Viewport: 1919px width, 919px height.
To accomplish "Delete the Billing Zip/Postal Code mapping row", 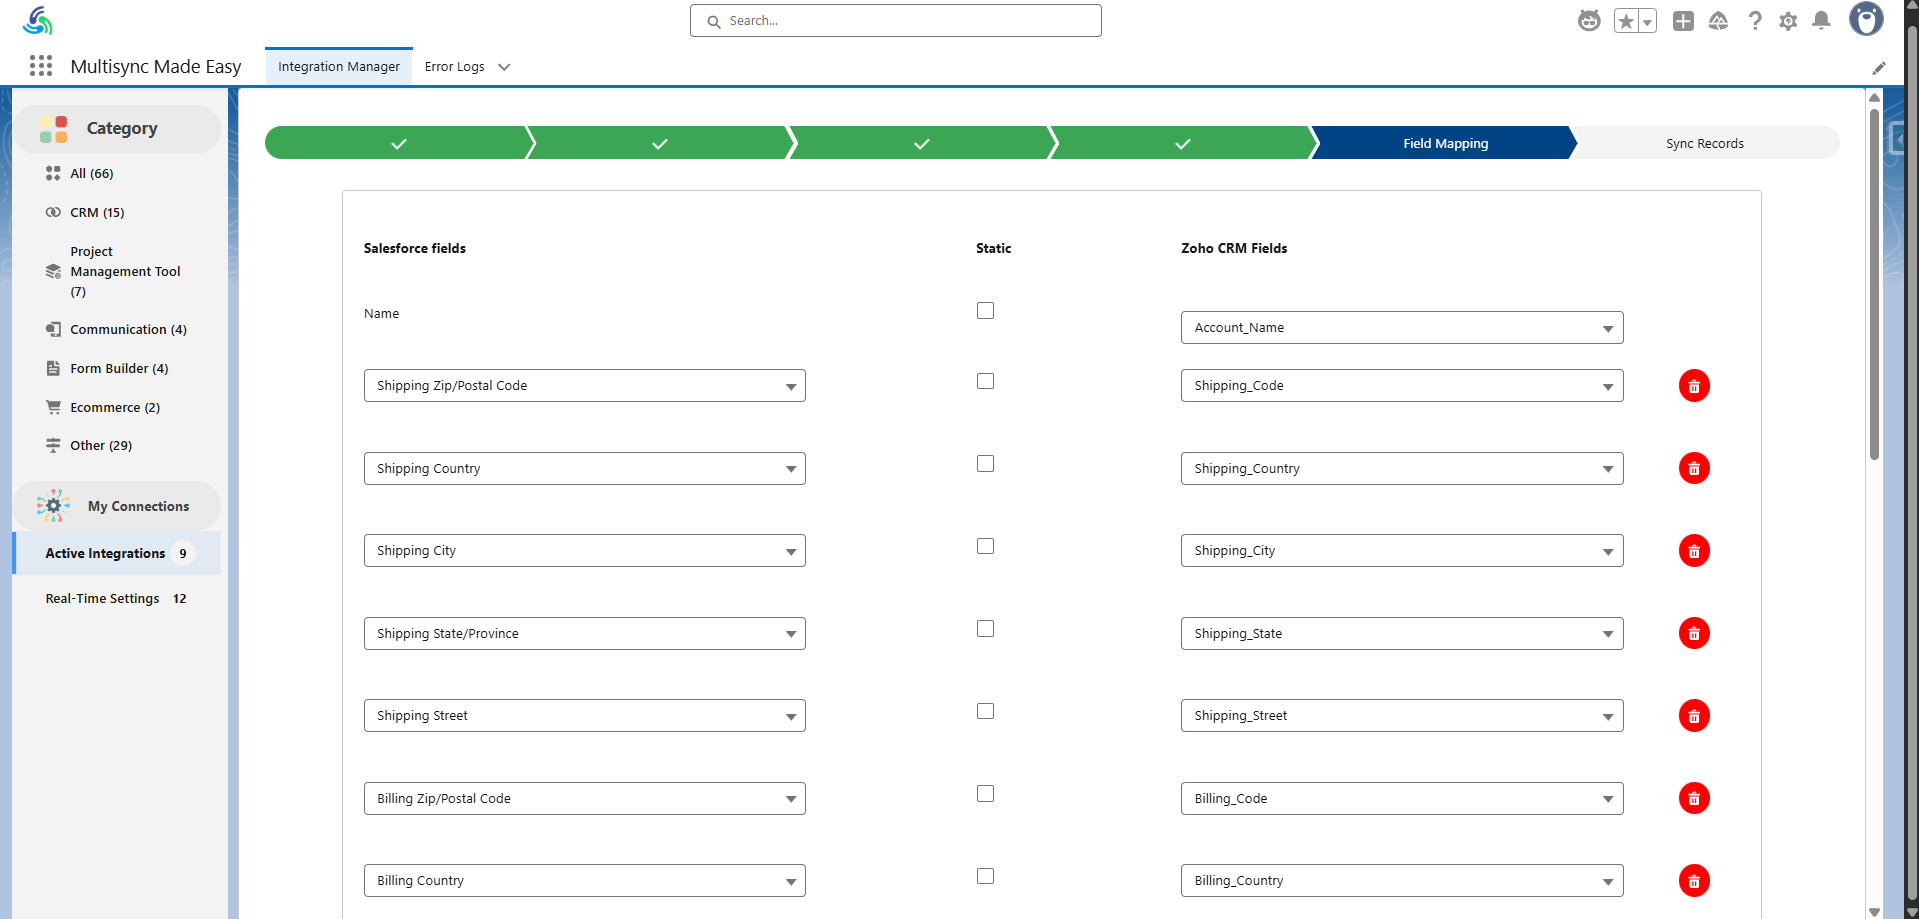I will (1694, 798).
